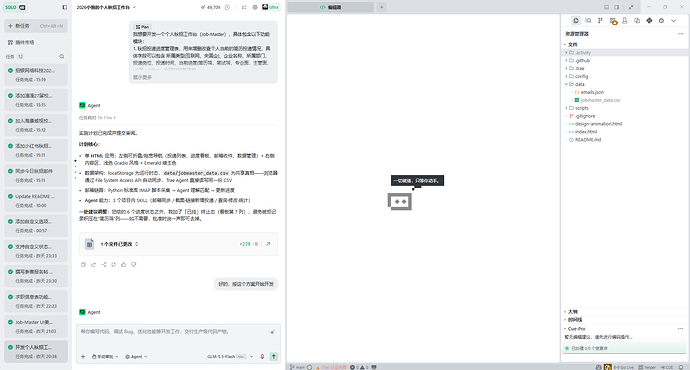Expand the .activity folder
This screenshot has height=370, width=690.
(x=624, y=53)
